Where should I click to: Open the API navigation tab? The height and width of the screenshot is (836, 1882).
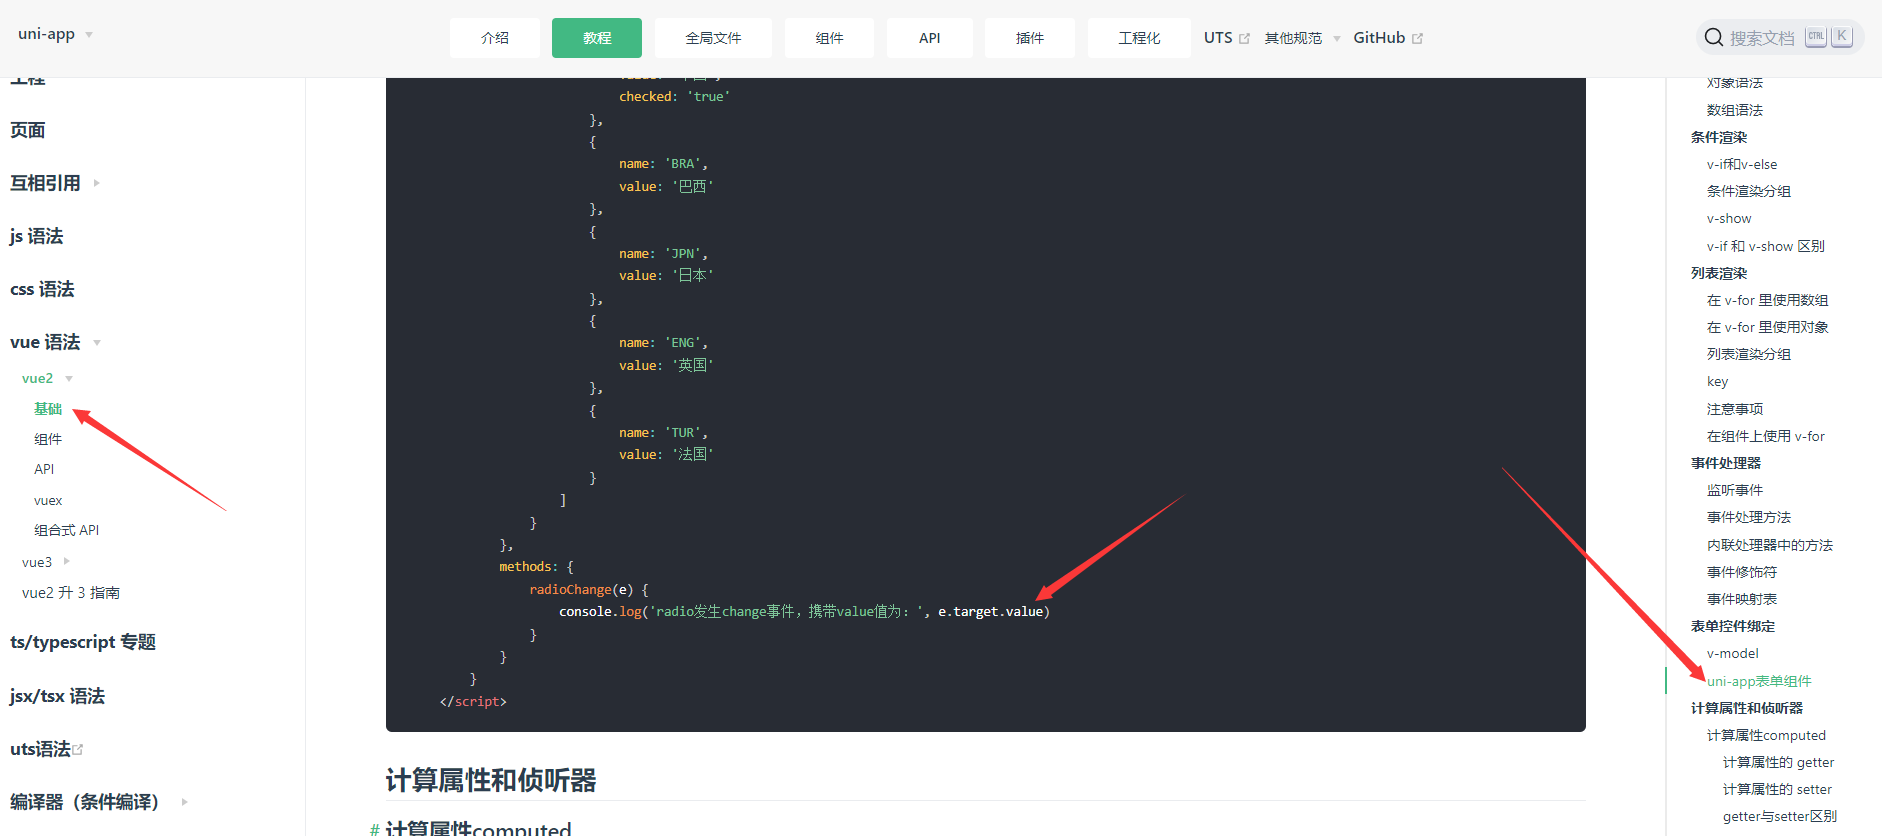[x=930, y=38]
